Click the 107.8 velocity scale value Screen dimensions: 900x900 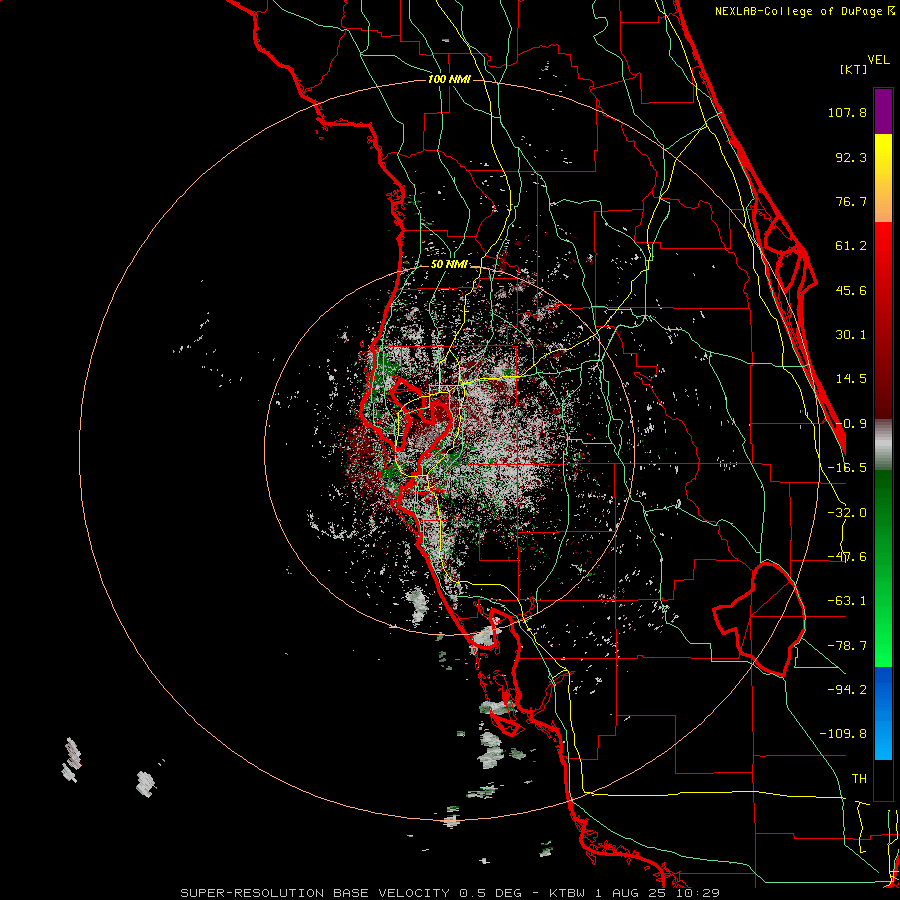tap(847, 112)
